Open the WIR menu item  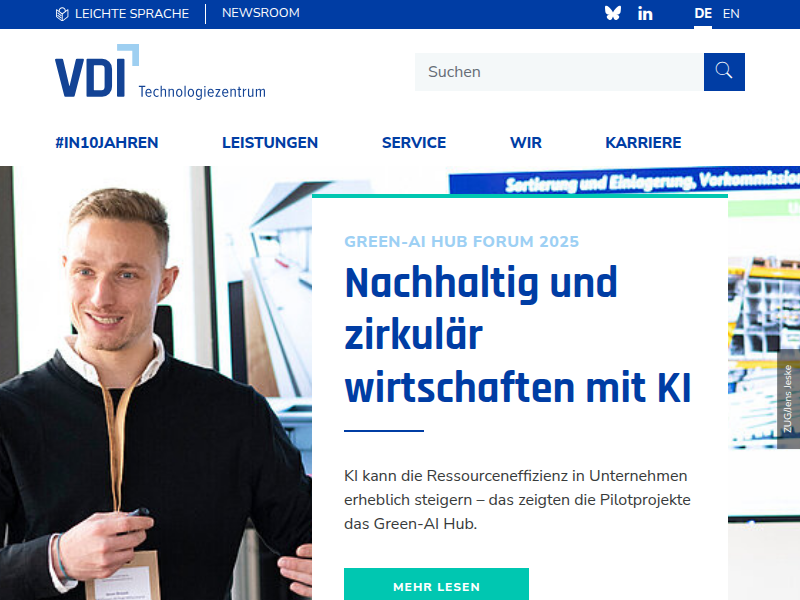pyautogui.click(x=526, y=142)
